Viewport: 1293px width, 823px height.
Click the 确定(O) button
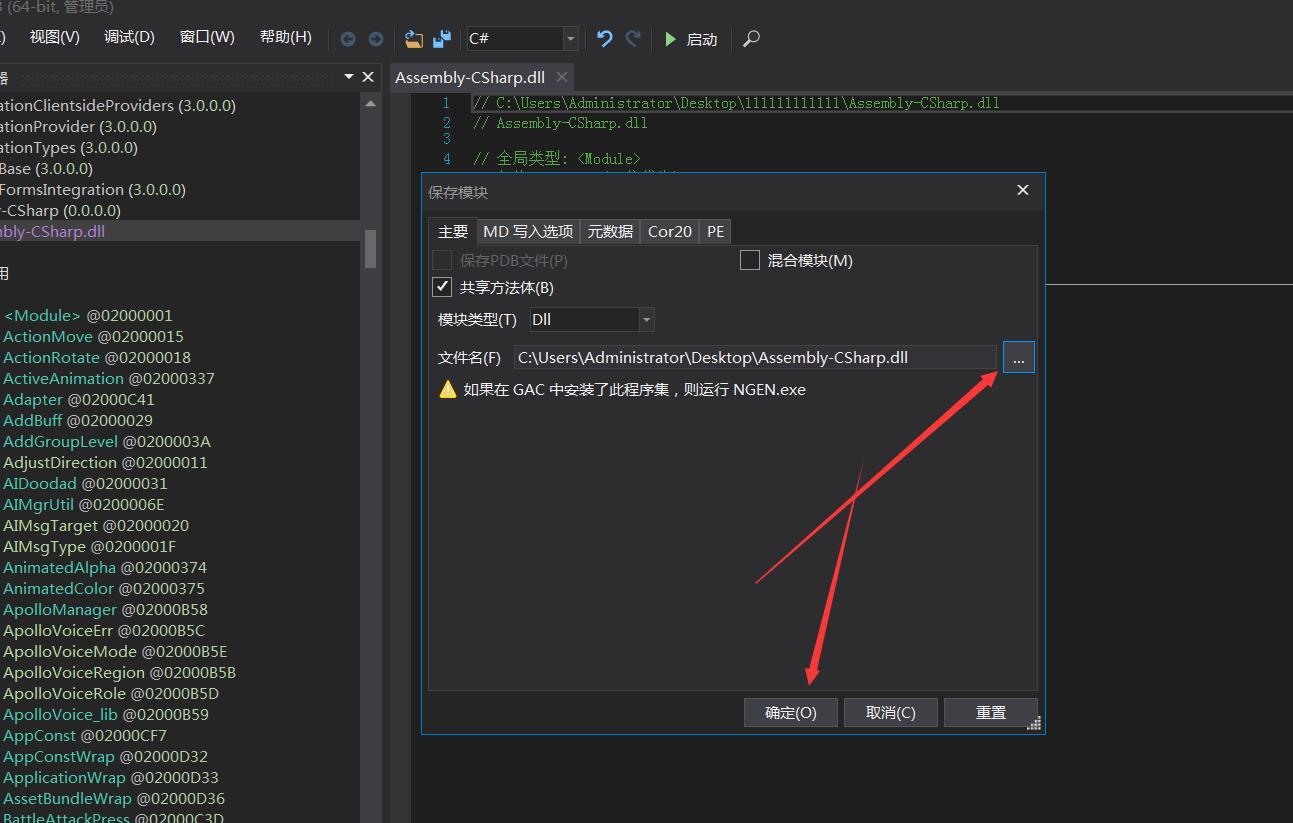[x=791, y=712]
